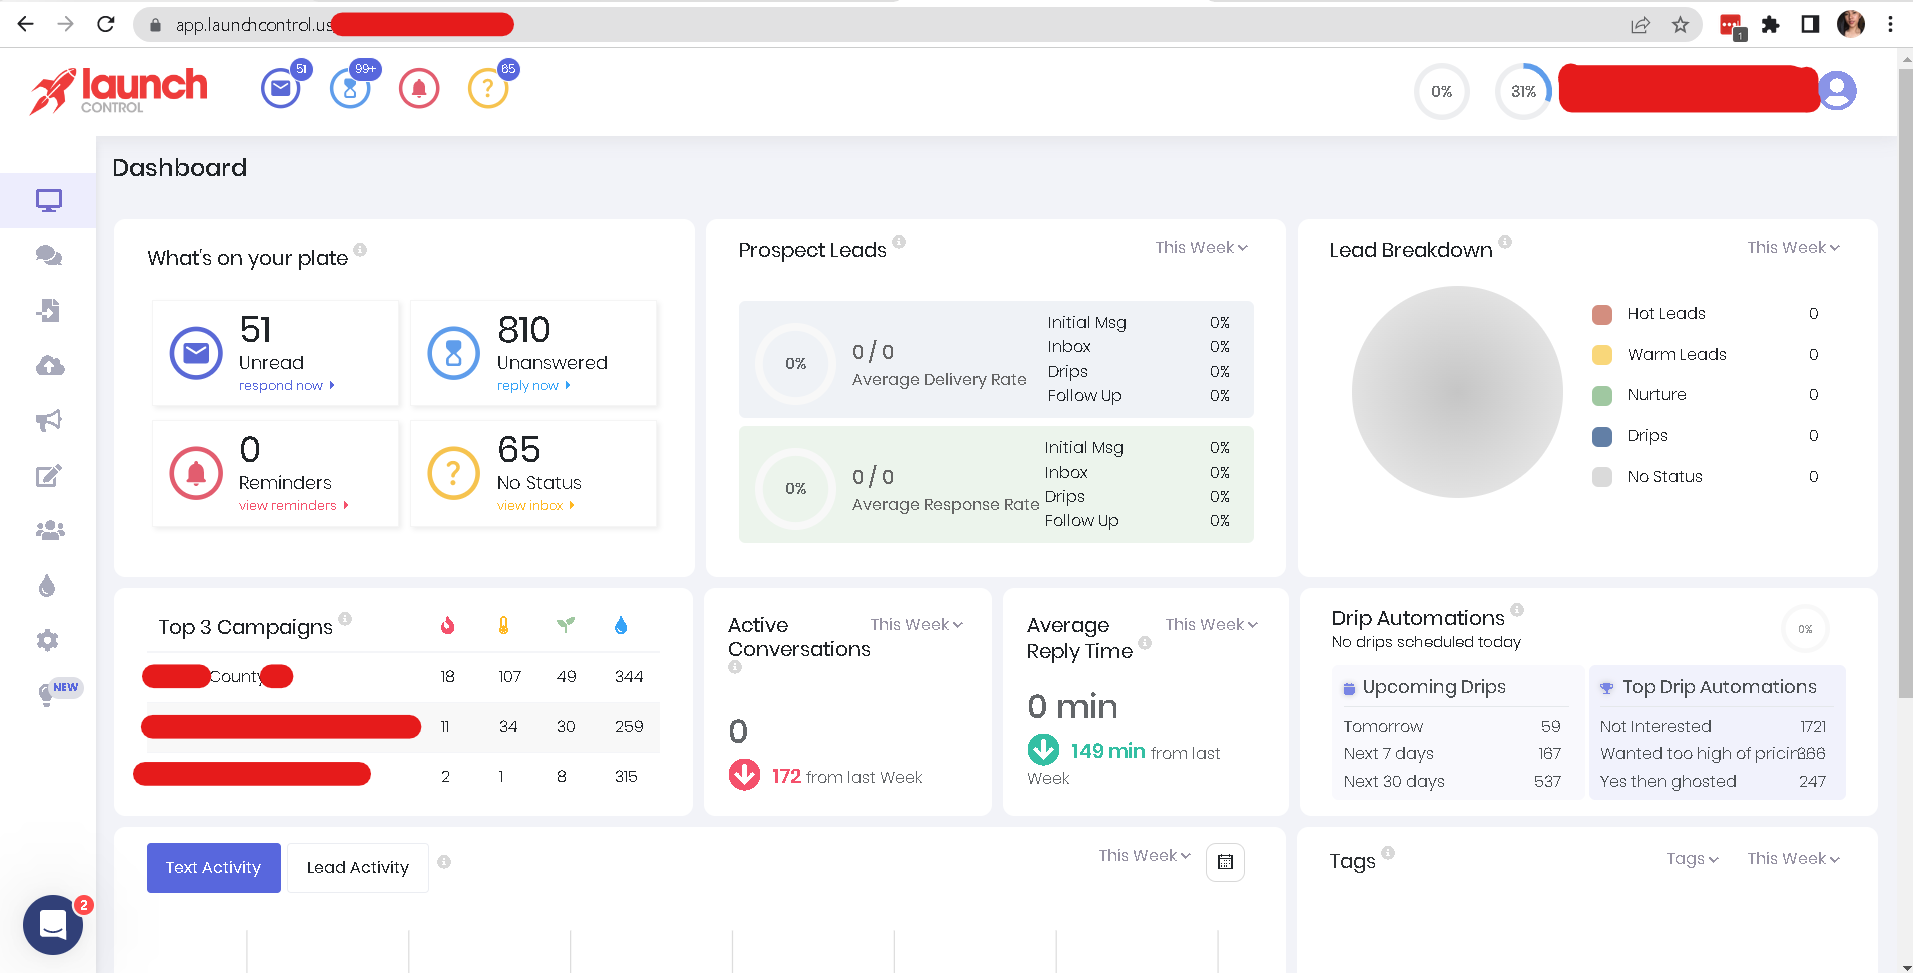Open the support chat widget bubble
This screenshot has width=1913, height=973.
click(x=53, y=925)
